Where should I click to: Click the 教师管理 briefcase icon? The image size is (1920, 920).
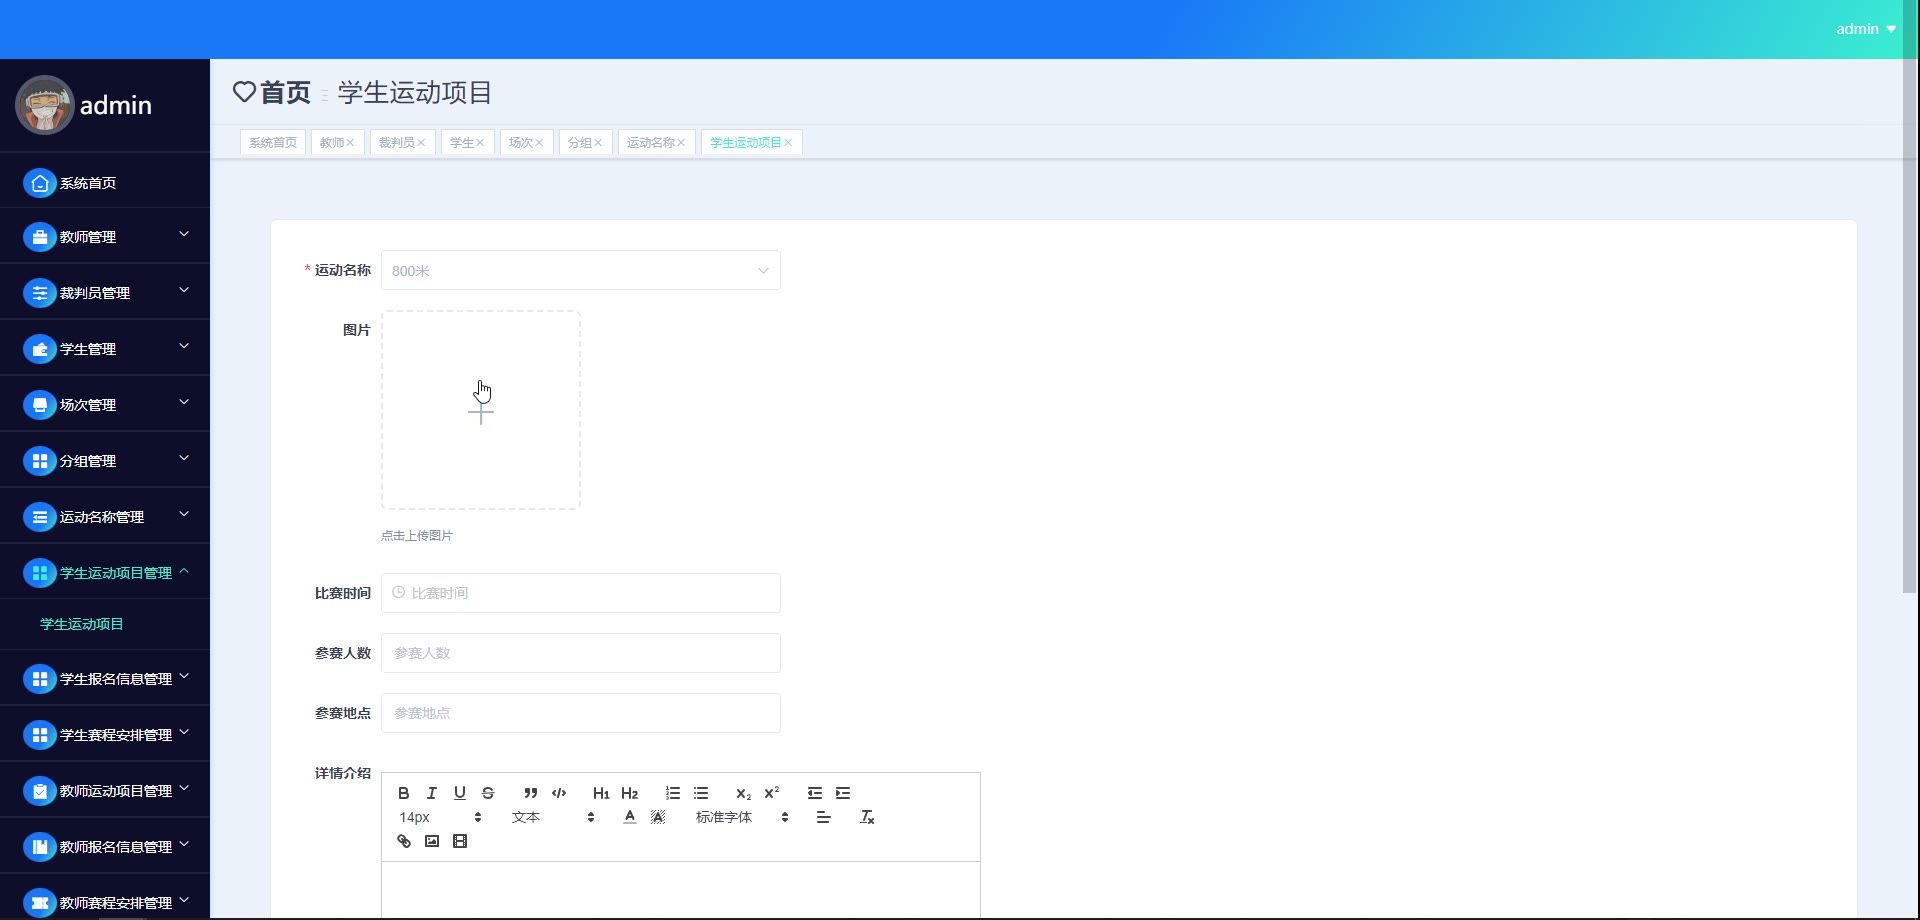tap(39, 237)
